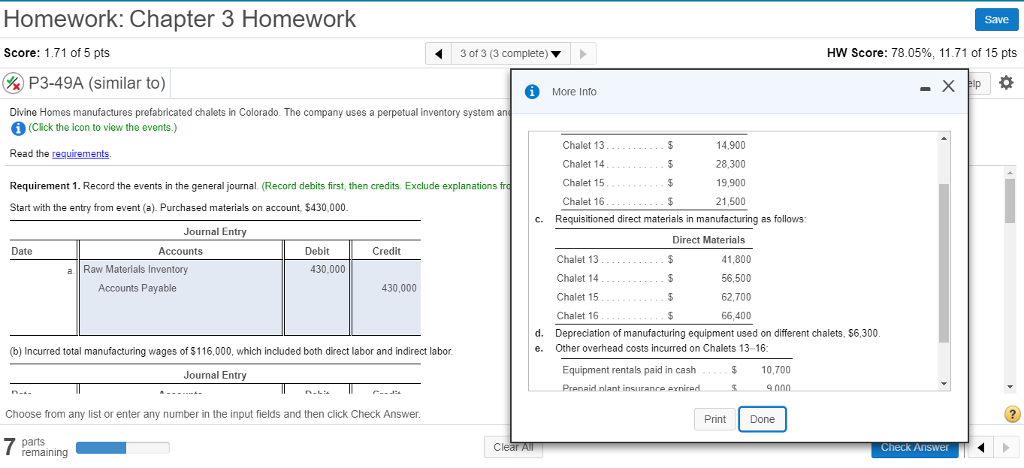The height and width of the screenshot is (468, 1024).
Task: Minimize the More Info dialog
Action: 925,88
